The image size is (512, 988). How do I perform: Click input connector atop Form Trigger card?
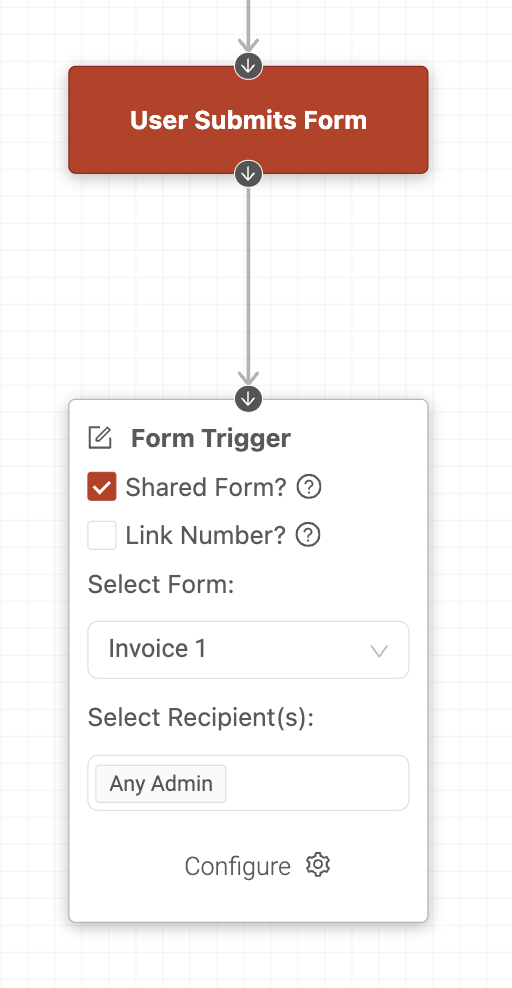click(x=249, y=399)
